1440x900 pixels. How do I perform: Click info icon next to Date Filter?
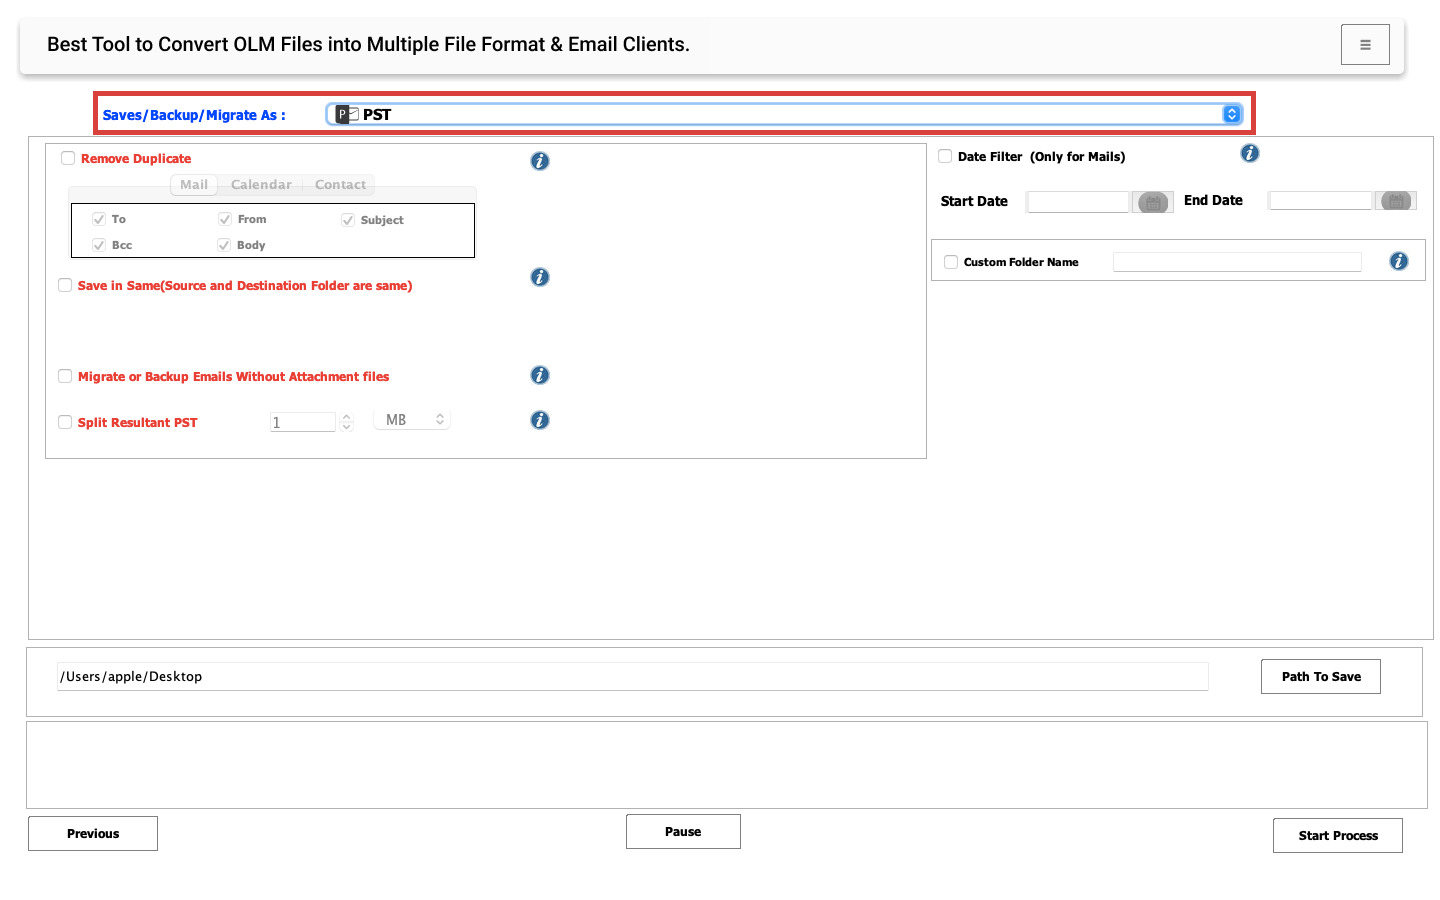[x=1250, y=153]
